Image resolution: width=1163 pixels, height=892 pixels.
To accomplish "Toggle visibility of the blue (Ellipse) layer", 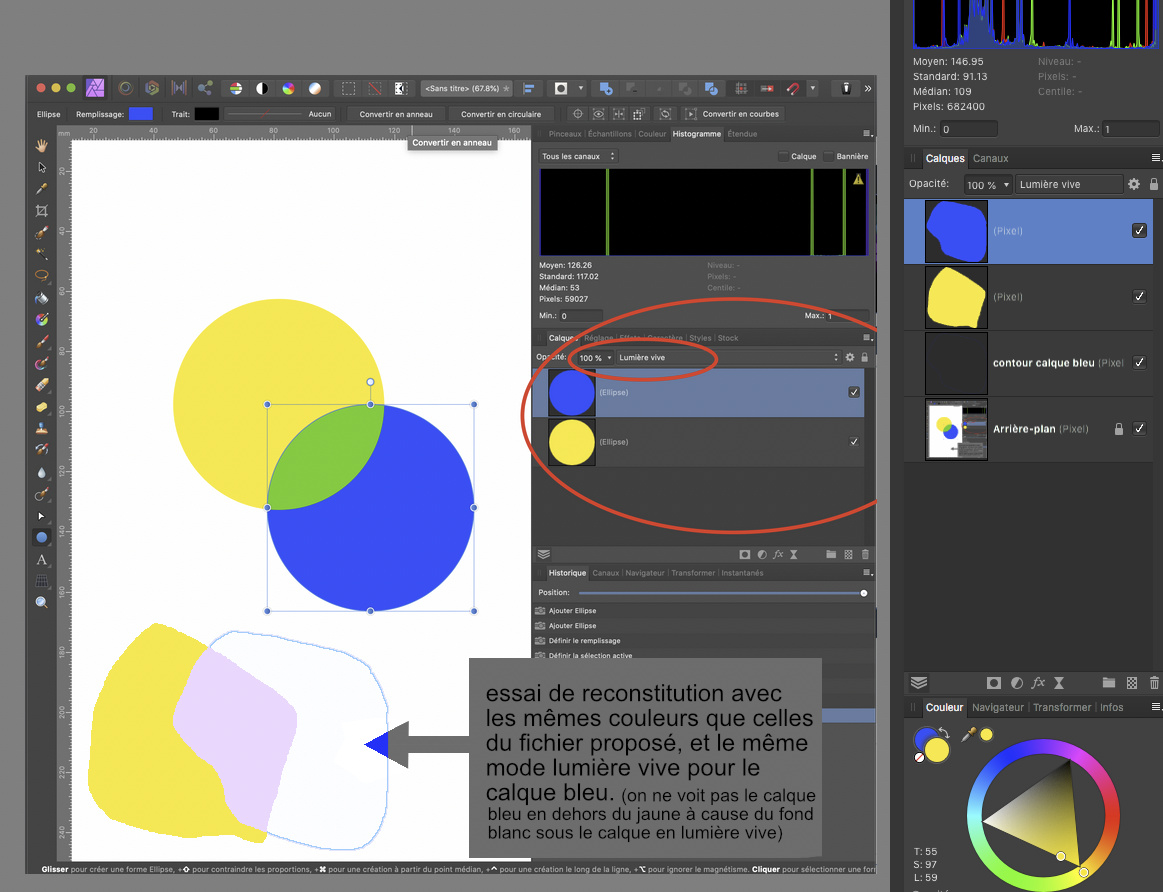I will (x=854, y=392).
